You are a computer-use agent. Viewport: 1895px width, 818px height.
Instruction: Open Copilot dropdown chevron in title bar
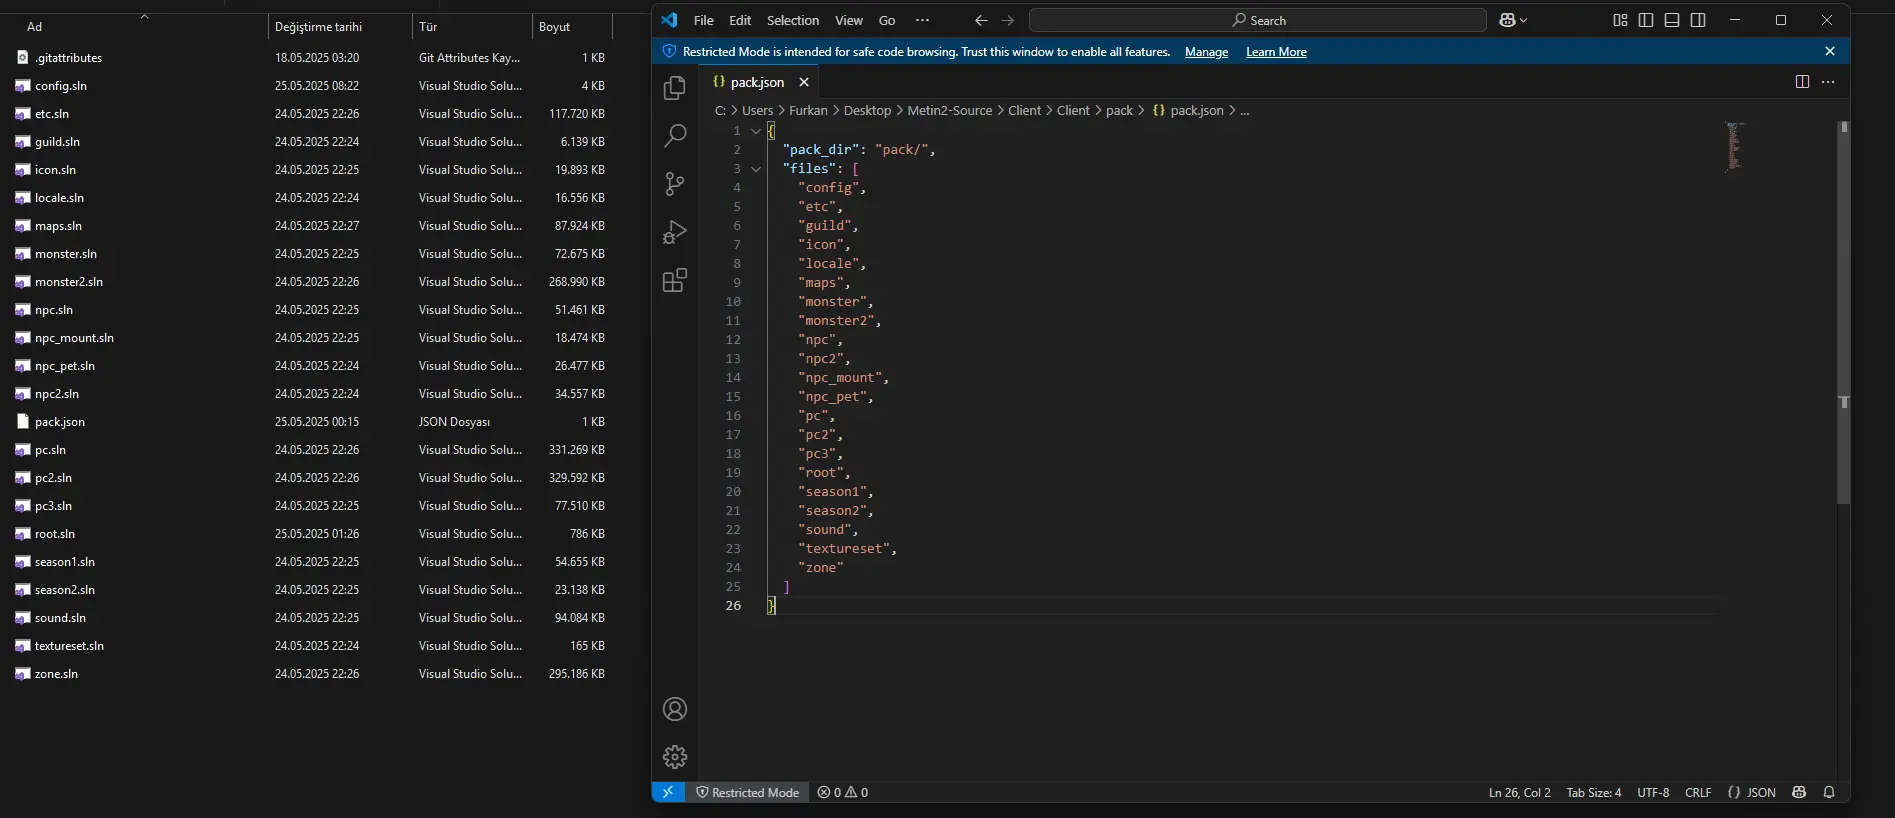click(1524, 20)
